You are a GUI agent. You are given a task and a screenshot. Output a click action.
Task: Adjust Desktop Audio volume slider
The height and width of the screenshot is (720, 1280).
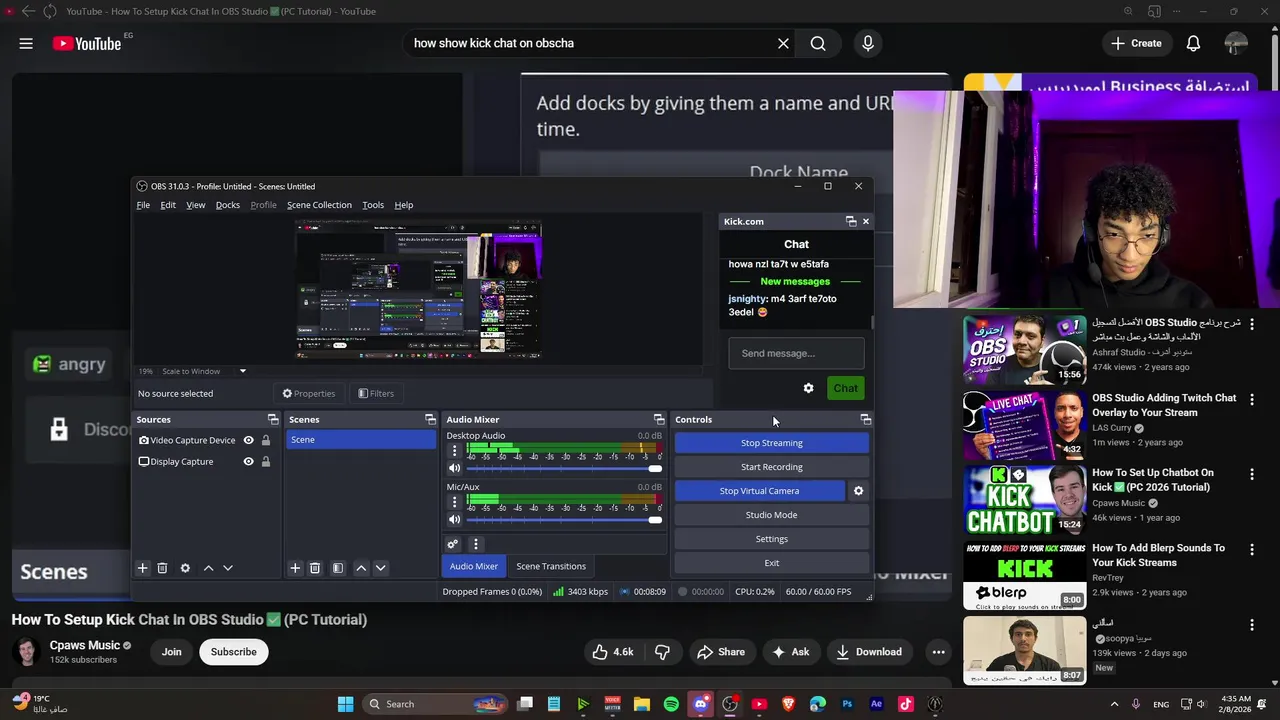coord(564,468)
